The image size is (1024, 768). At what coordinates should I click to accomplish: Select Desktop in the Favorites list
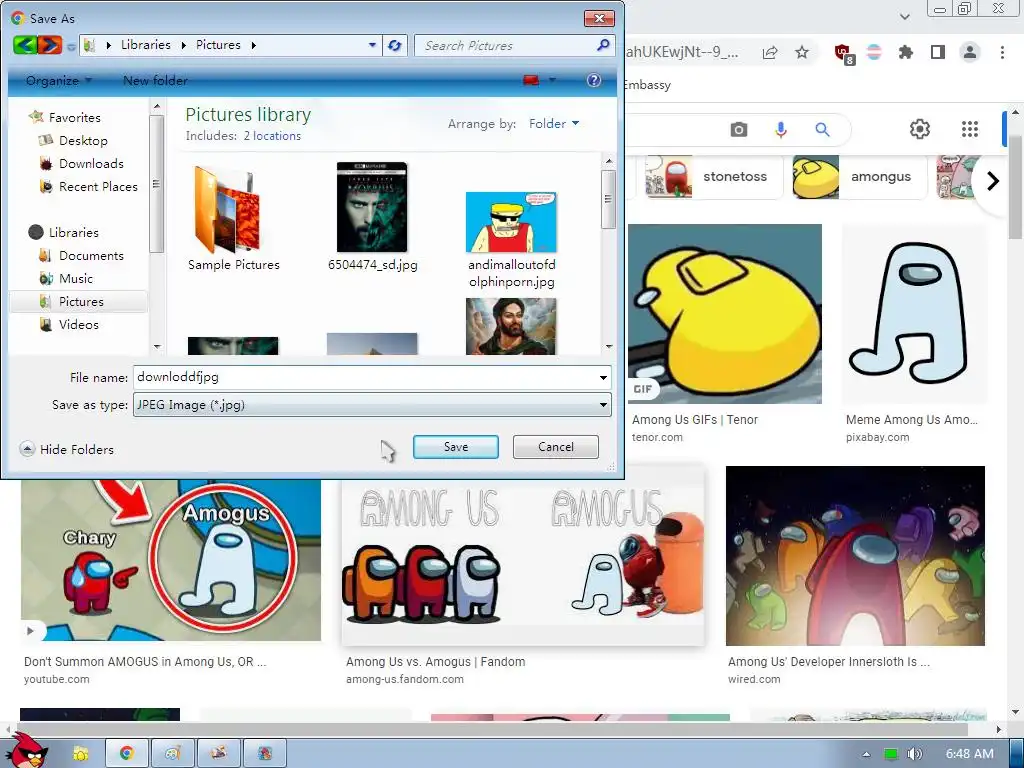click(83, 140)
